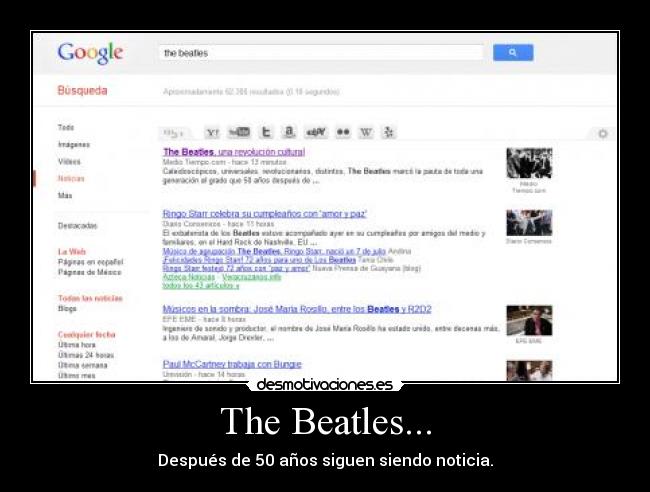This screenshot has width=650, height=492.
Task: Click the Yahoo shortcut icon
Action: [x=212, y=133]
